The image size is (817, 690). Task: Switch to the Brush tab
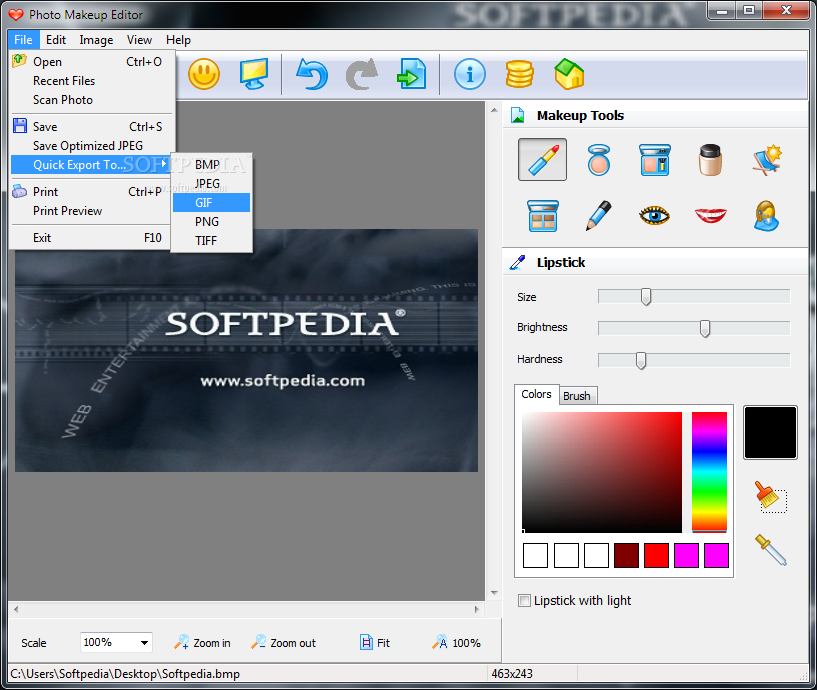click(x=577, y=396)
